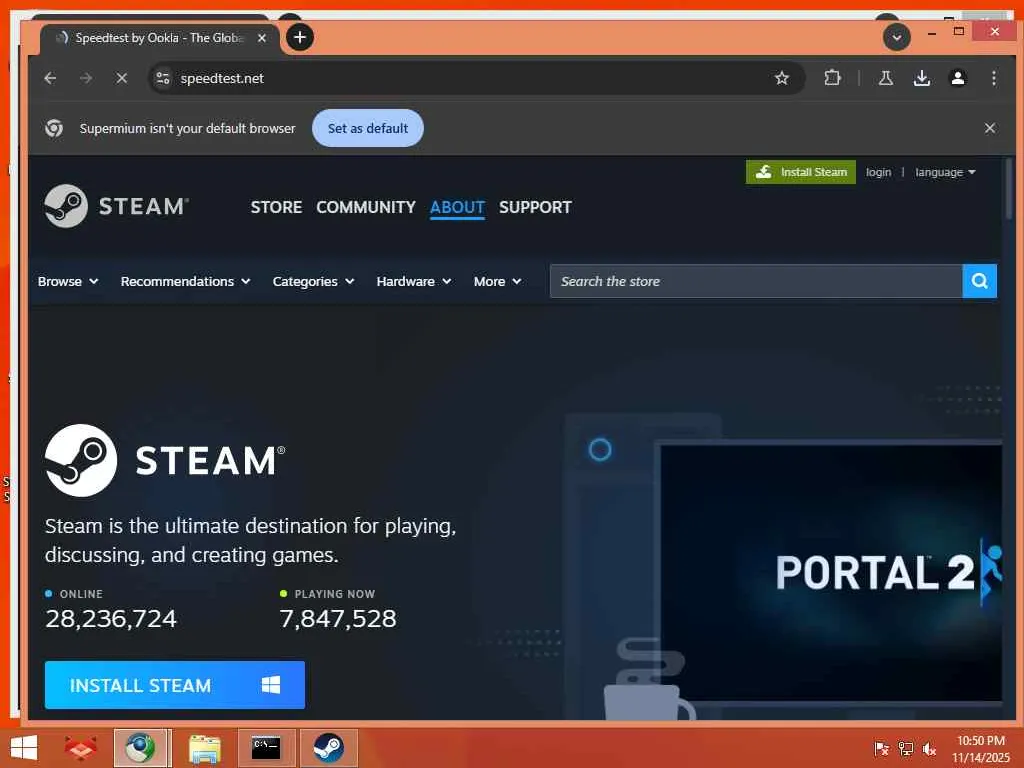Open the Chrome Labs flask icon
The height and width of the screenshot is (768, 1024).
click(886, 78)
